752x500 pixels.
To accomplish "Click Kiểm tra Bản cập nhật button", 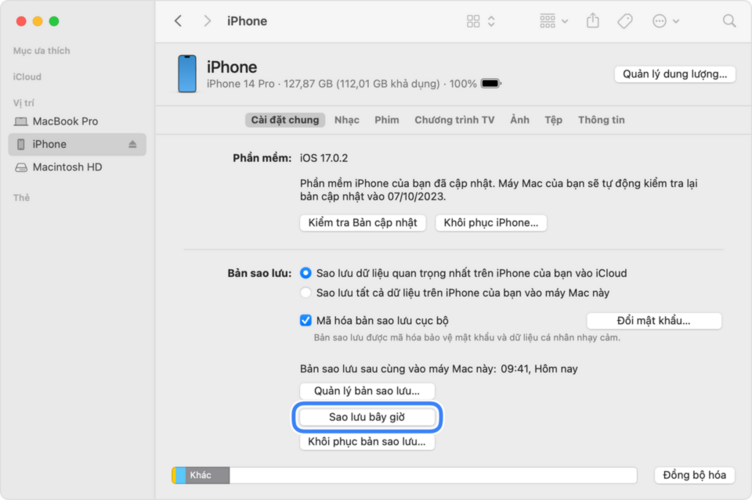I will tap(363, 223).
